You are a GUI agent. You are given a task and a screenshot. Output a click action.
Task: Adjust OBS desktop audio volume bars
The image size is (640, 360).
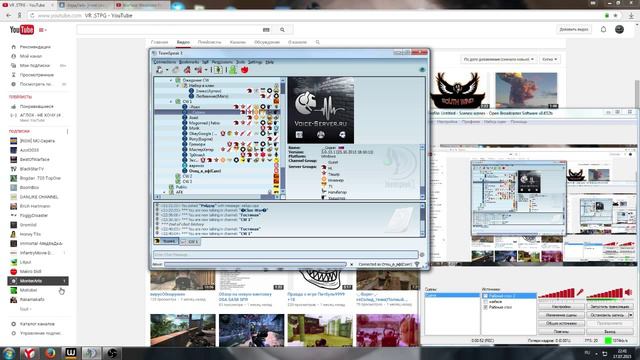tap(605, 293)
